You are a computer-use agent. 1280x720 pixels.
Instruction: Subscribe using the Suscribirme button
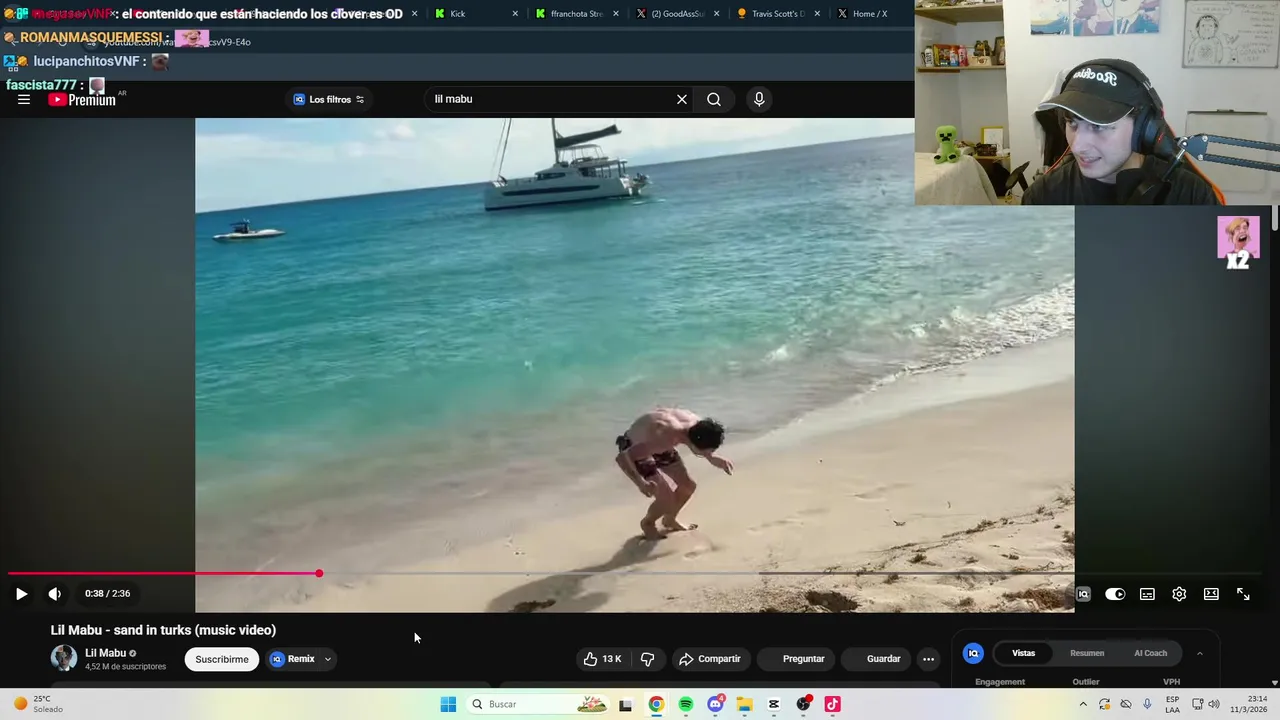click(x=222, y=659)
